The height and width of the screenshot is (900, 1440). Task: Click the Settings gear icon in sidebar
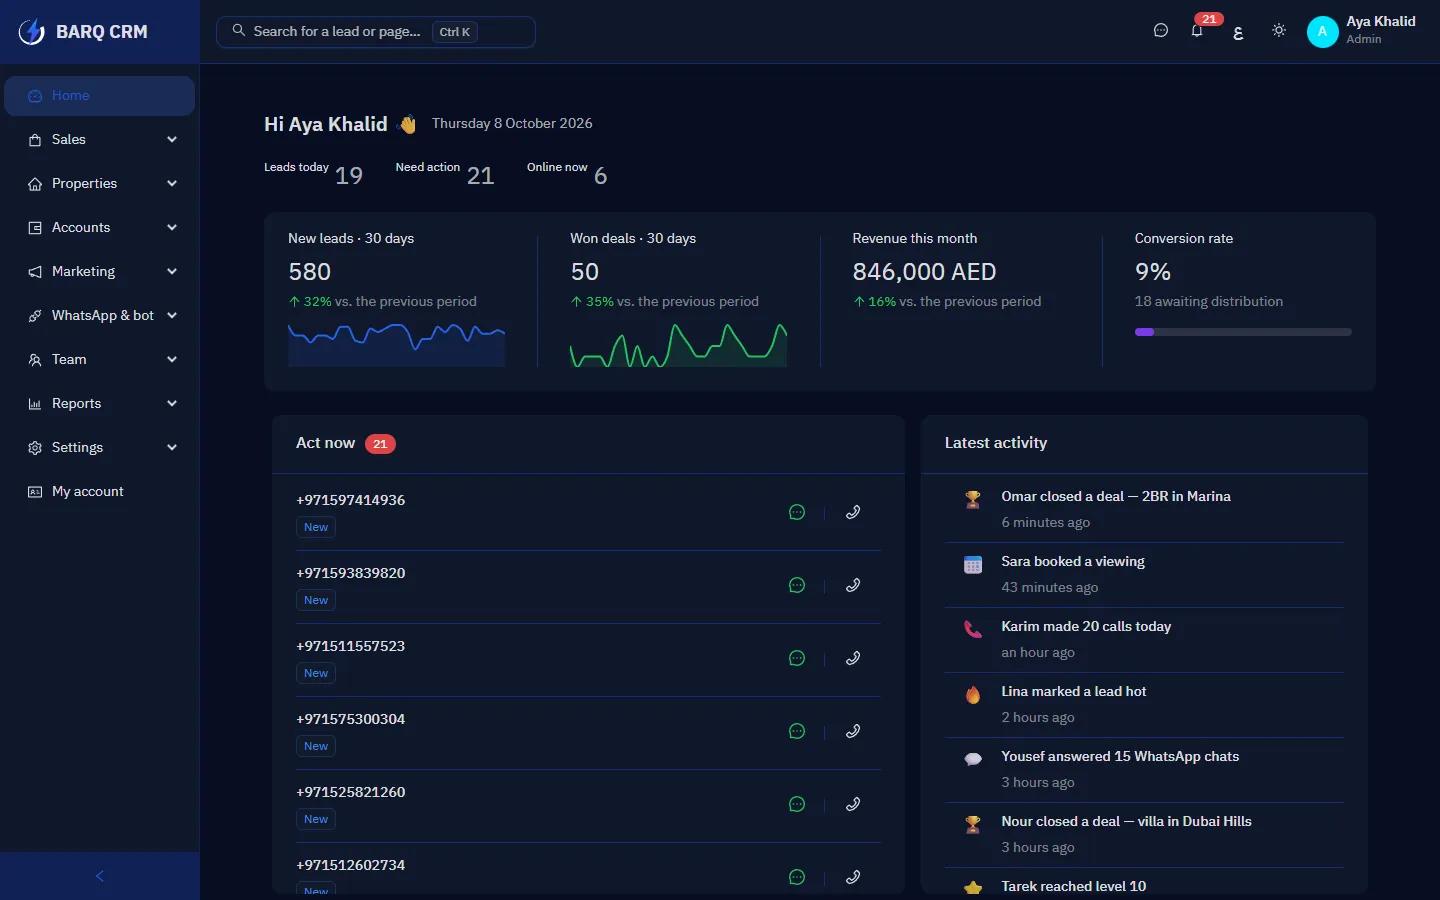tap(35, 448)
